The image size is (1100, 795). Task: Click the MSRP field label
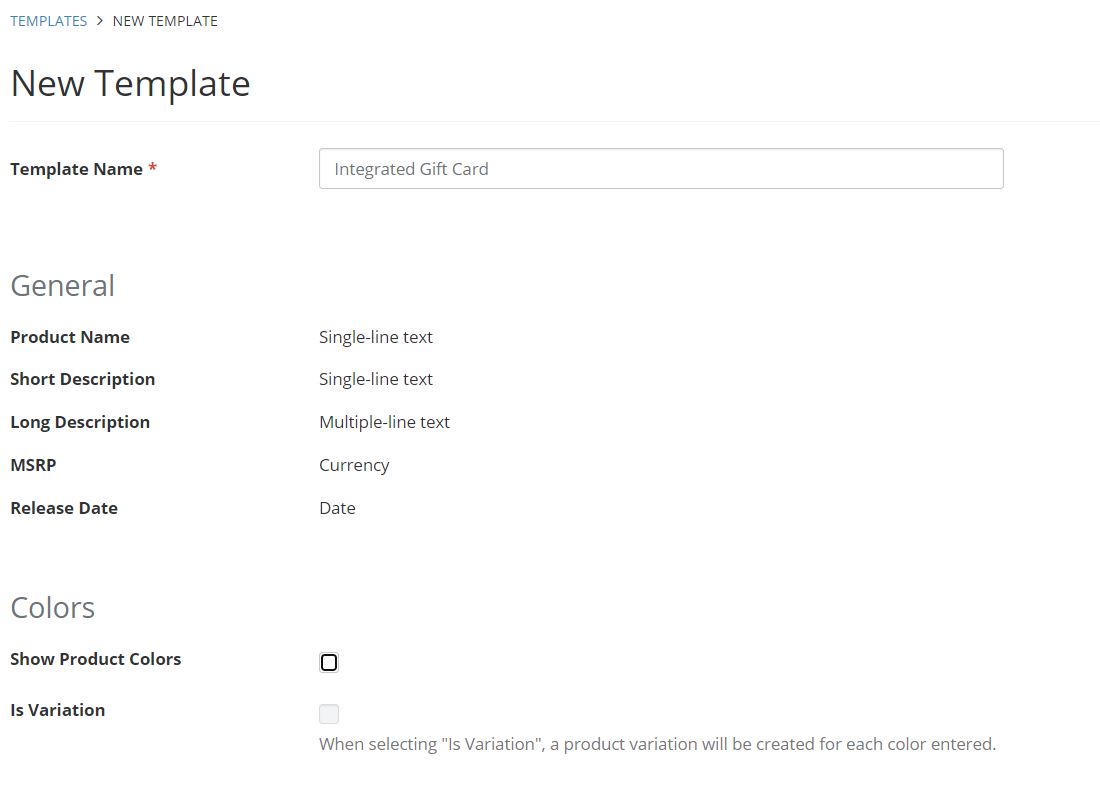click(x=33, y=465)
